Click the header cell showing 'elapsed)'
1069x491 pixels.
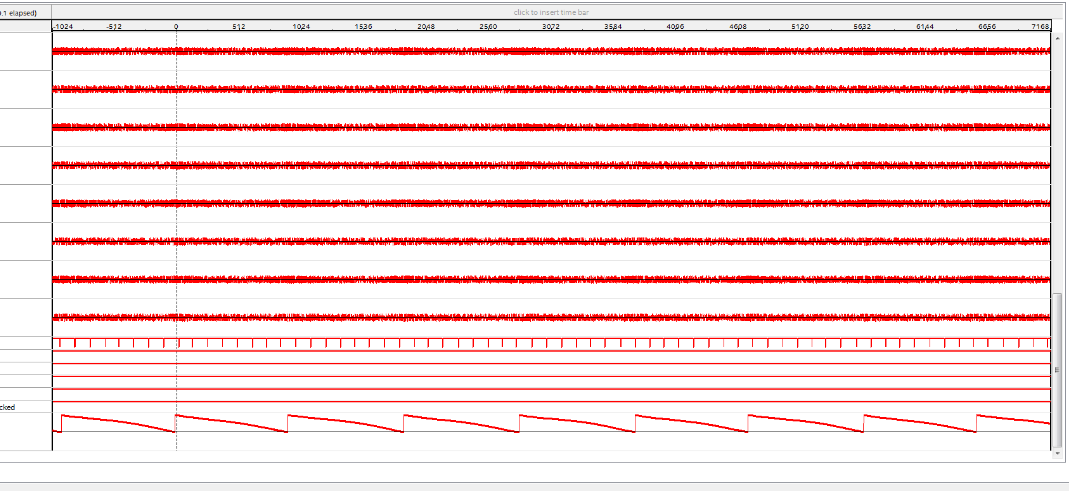click(x=25, y=12)
